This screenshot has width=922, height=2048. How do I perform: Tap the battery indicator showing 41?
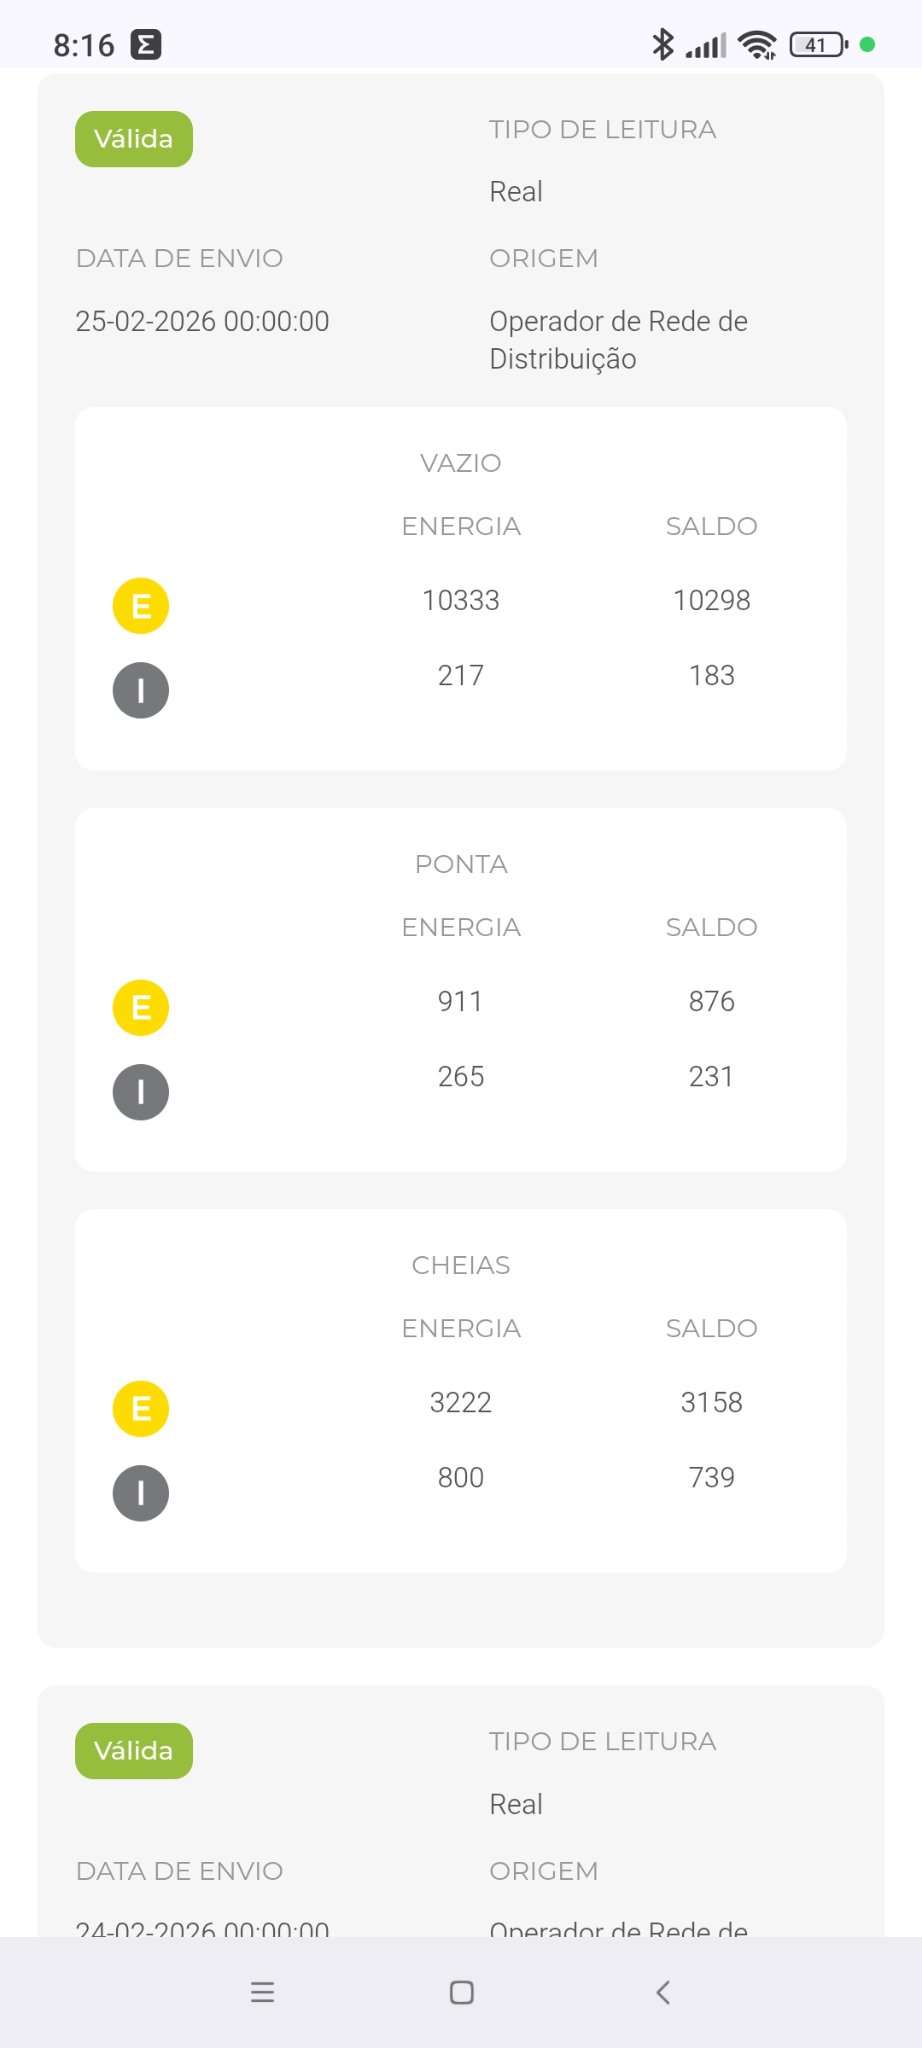(x=818, y=44)
